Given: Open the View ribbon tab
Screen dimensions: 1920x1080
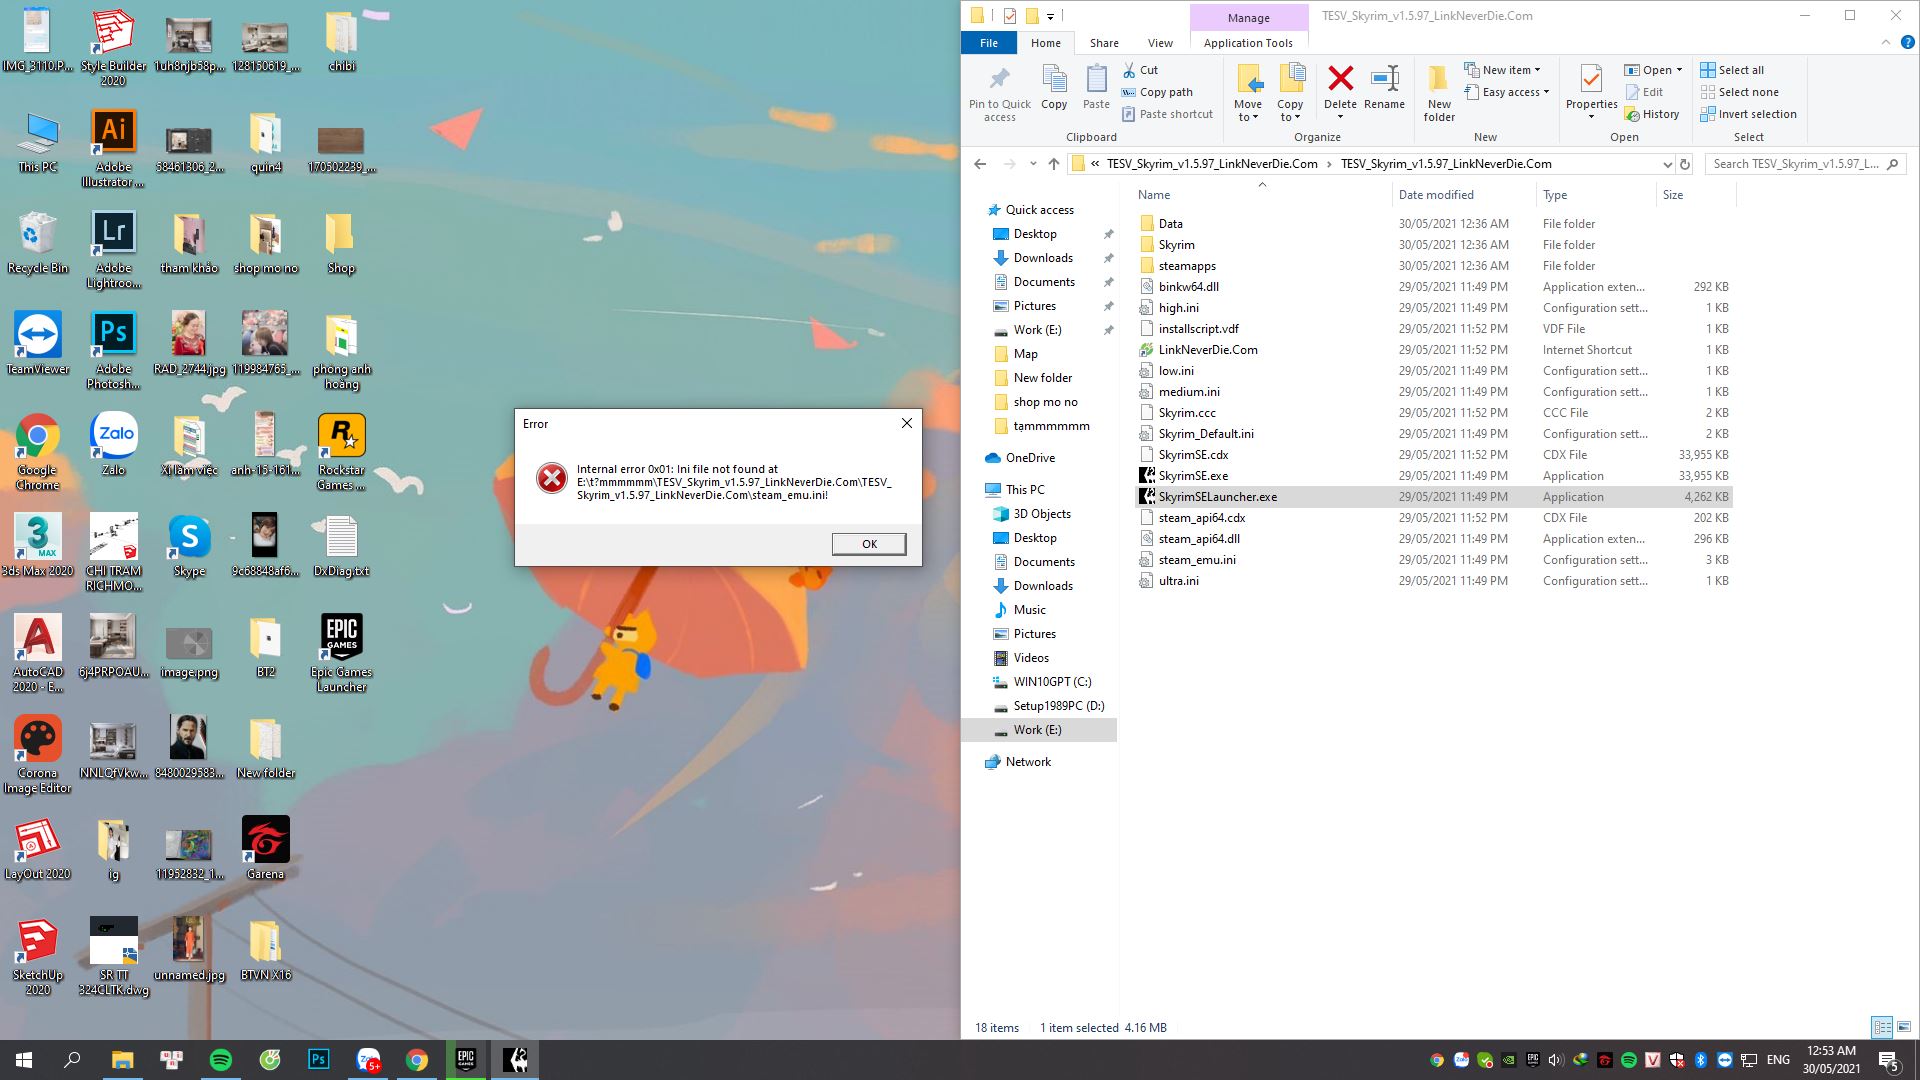Looking at the screenshot, I should pyautogui.click(x=1159, y=44).
